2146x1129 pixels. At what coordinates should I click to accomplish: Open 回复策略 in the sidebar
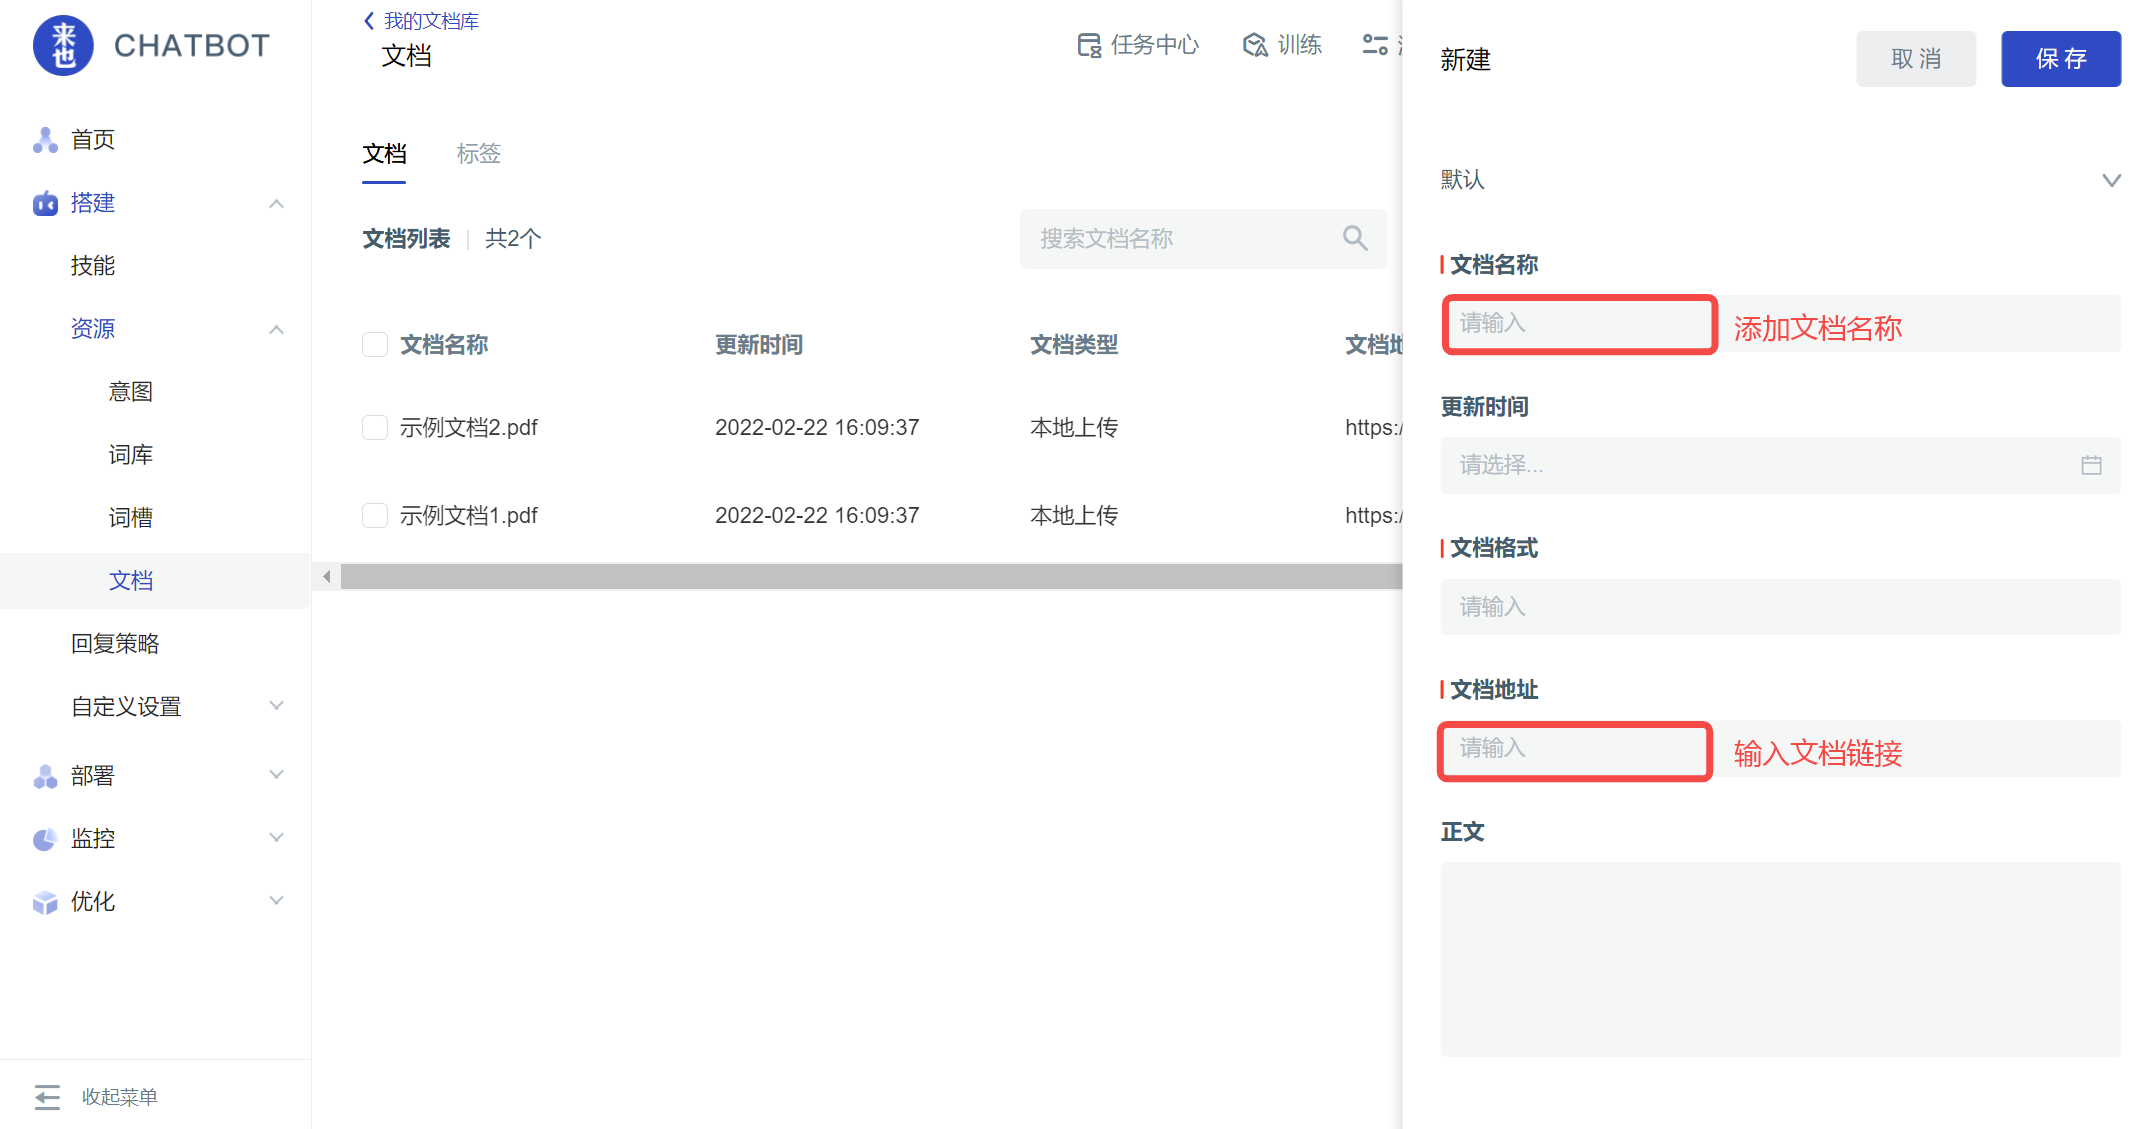[x=115, y=644]
